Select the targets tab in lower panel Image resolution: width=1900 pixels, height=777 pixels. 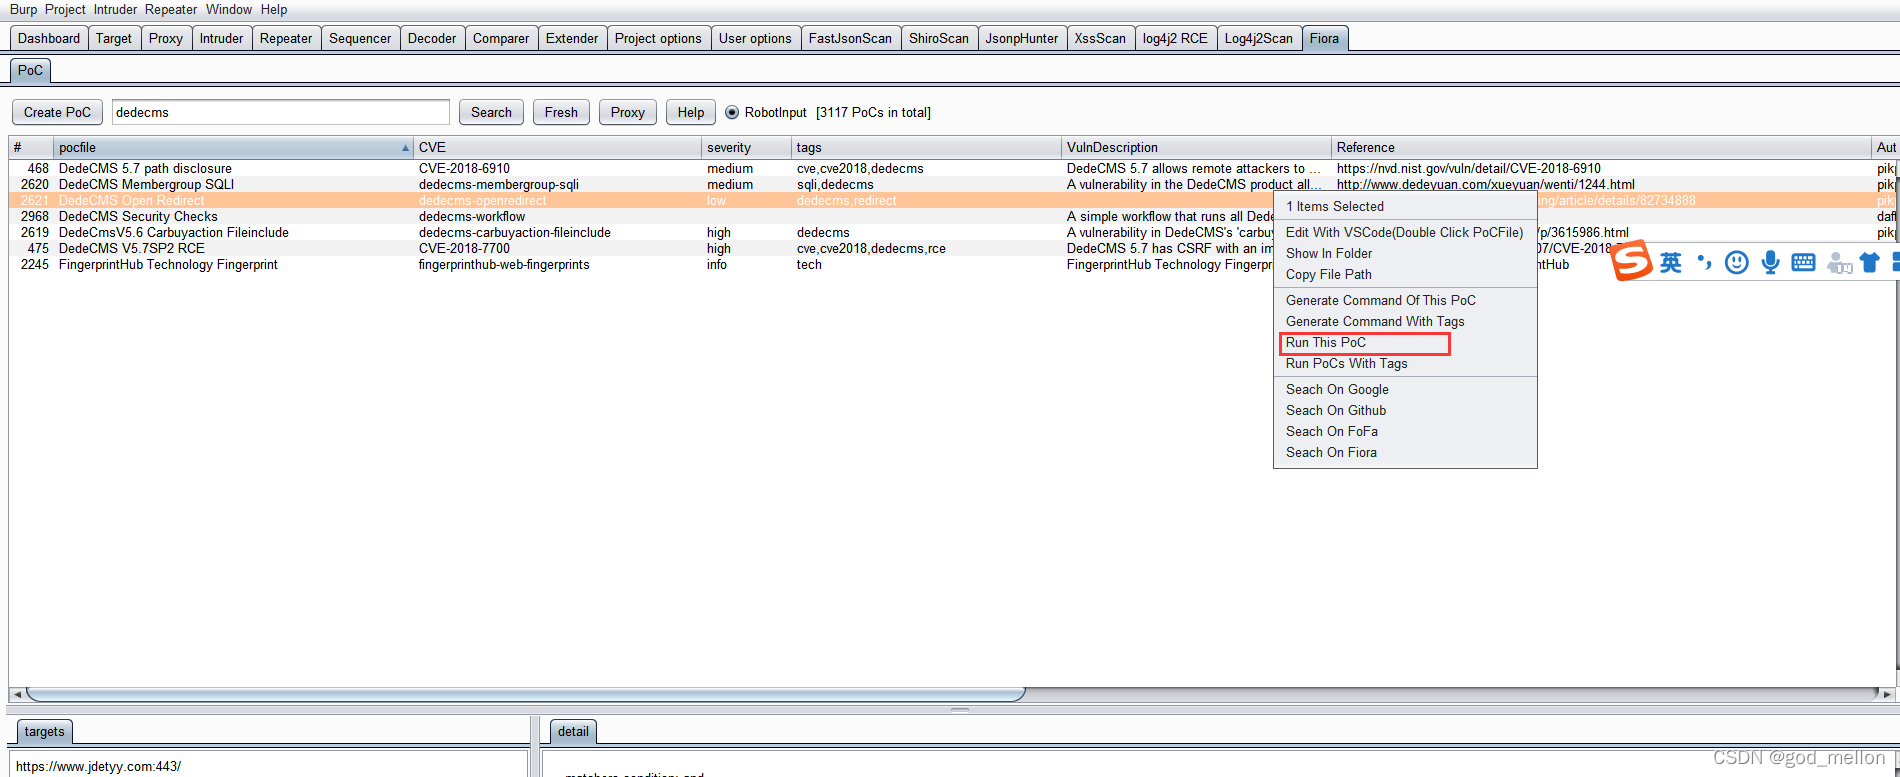click(x=44, y=732)
